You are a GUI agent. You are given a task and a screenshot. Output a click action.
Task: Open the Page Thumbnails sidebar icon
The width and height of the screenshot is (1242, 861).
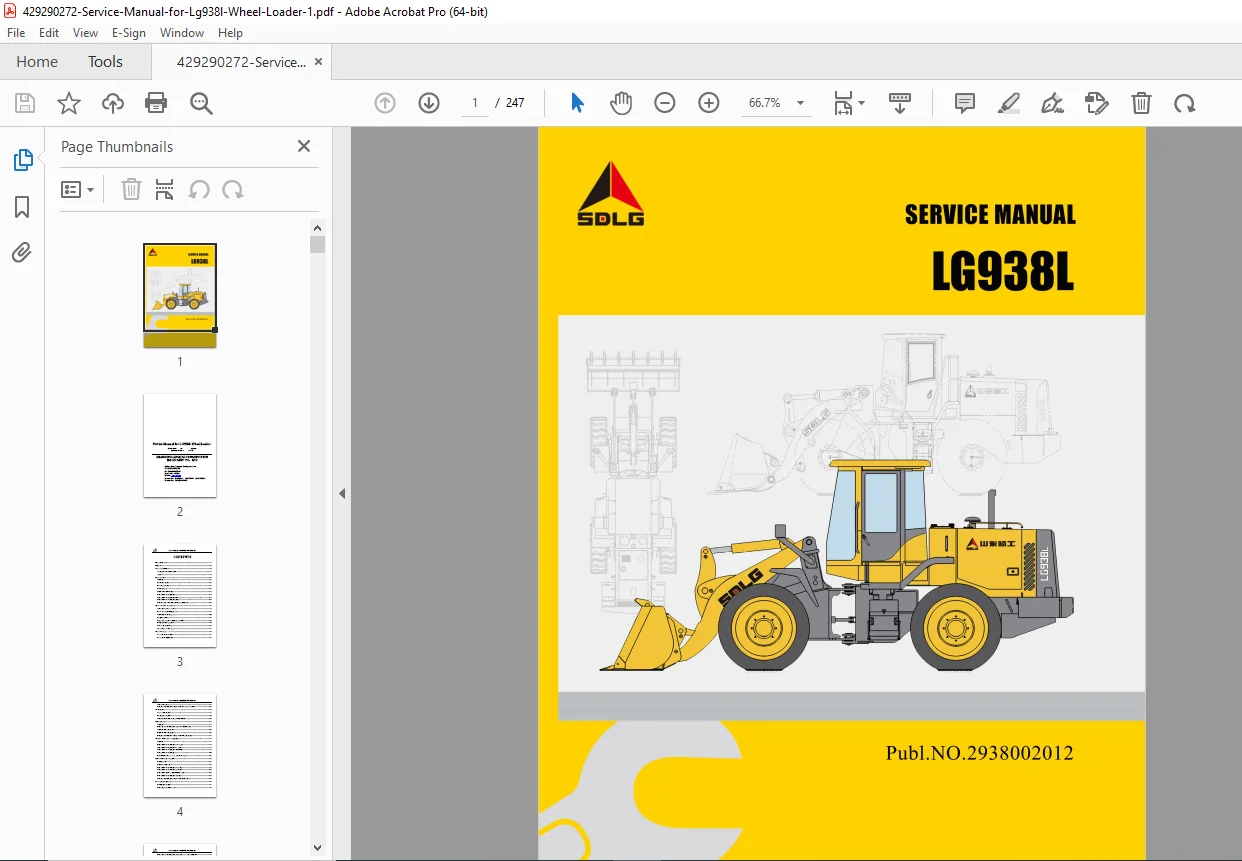pos(22,160)
